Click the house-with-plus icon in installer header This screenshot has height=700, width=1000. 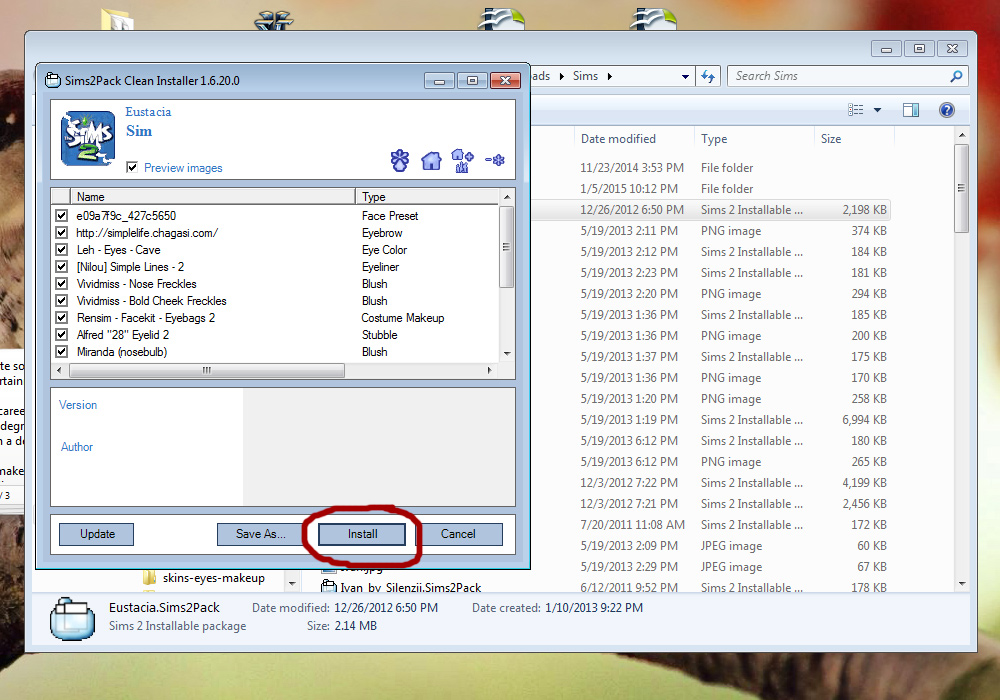tap(462, 161)
